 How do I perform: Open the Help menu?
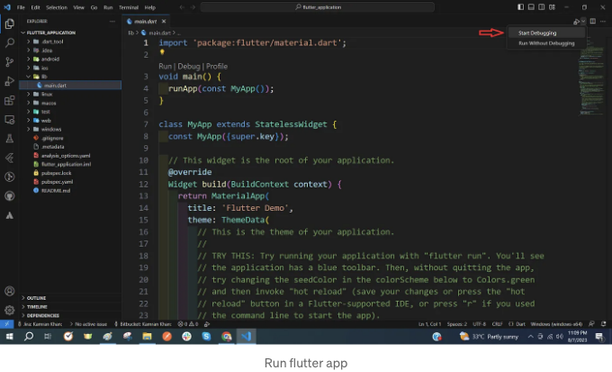point(150,7)
